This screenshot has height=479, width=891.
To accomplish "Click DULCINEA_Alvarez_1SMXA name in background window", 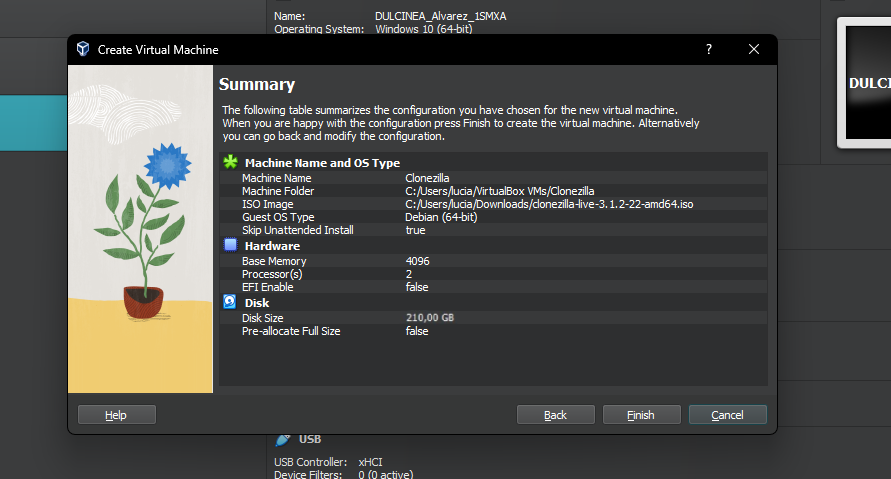I will (x=440, y=16).
